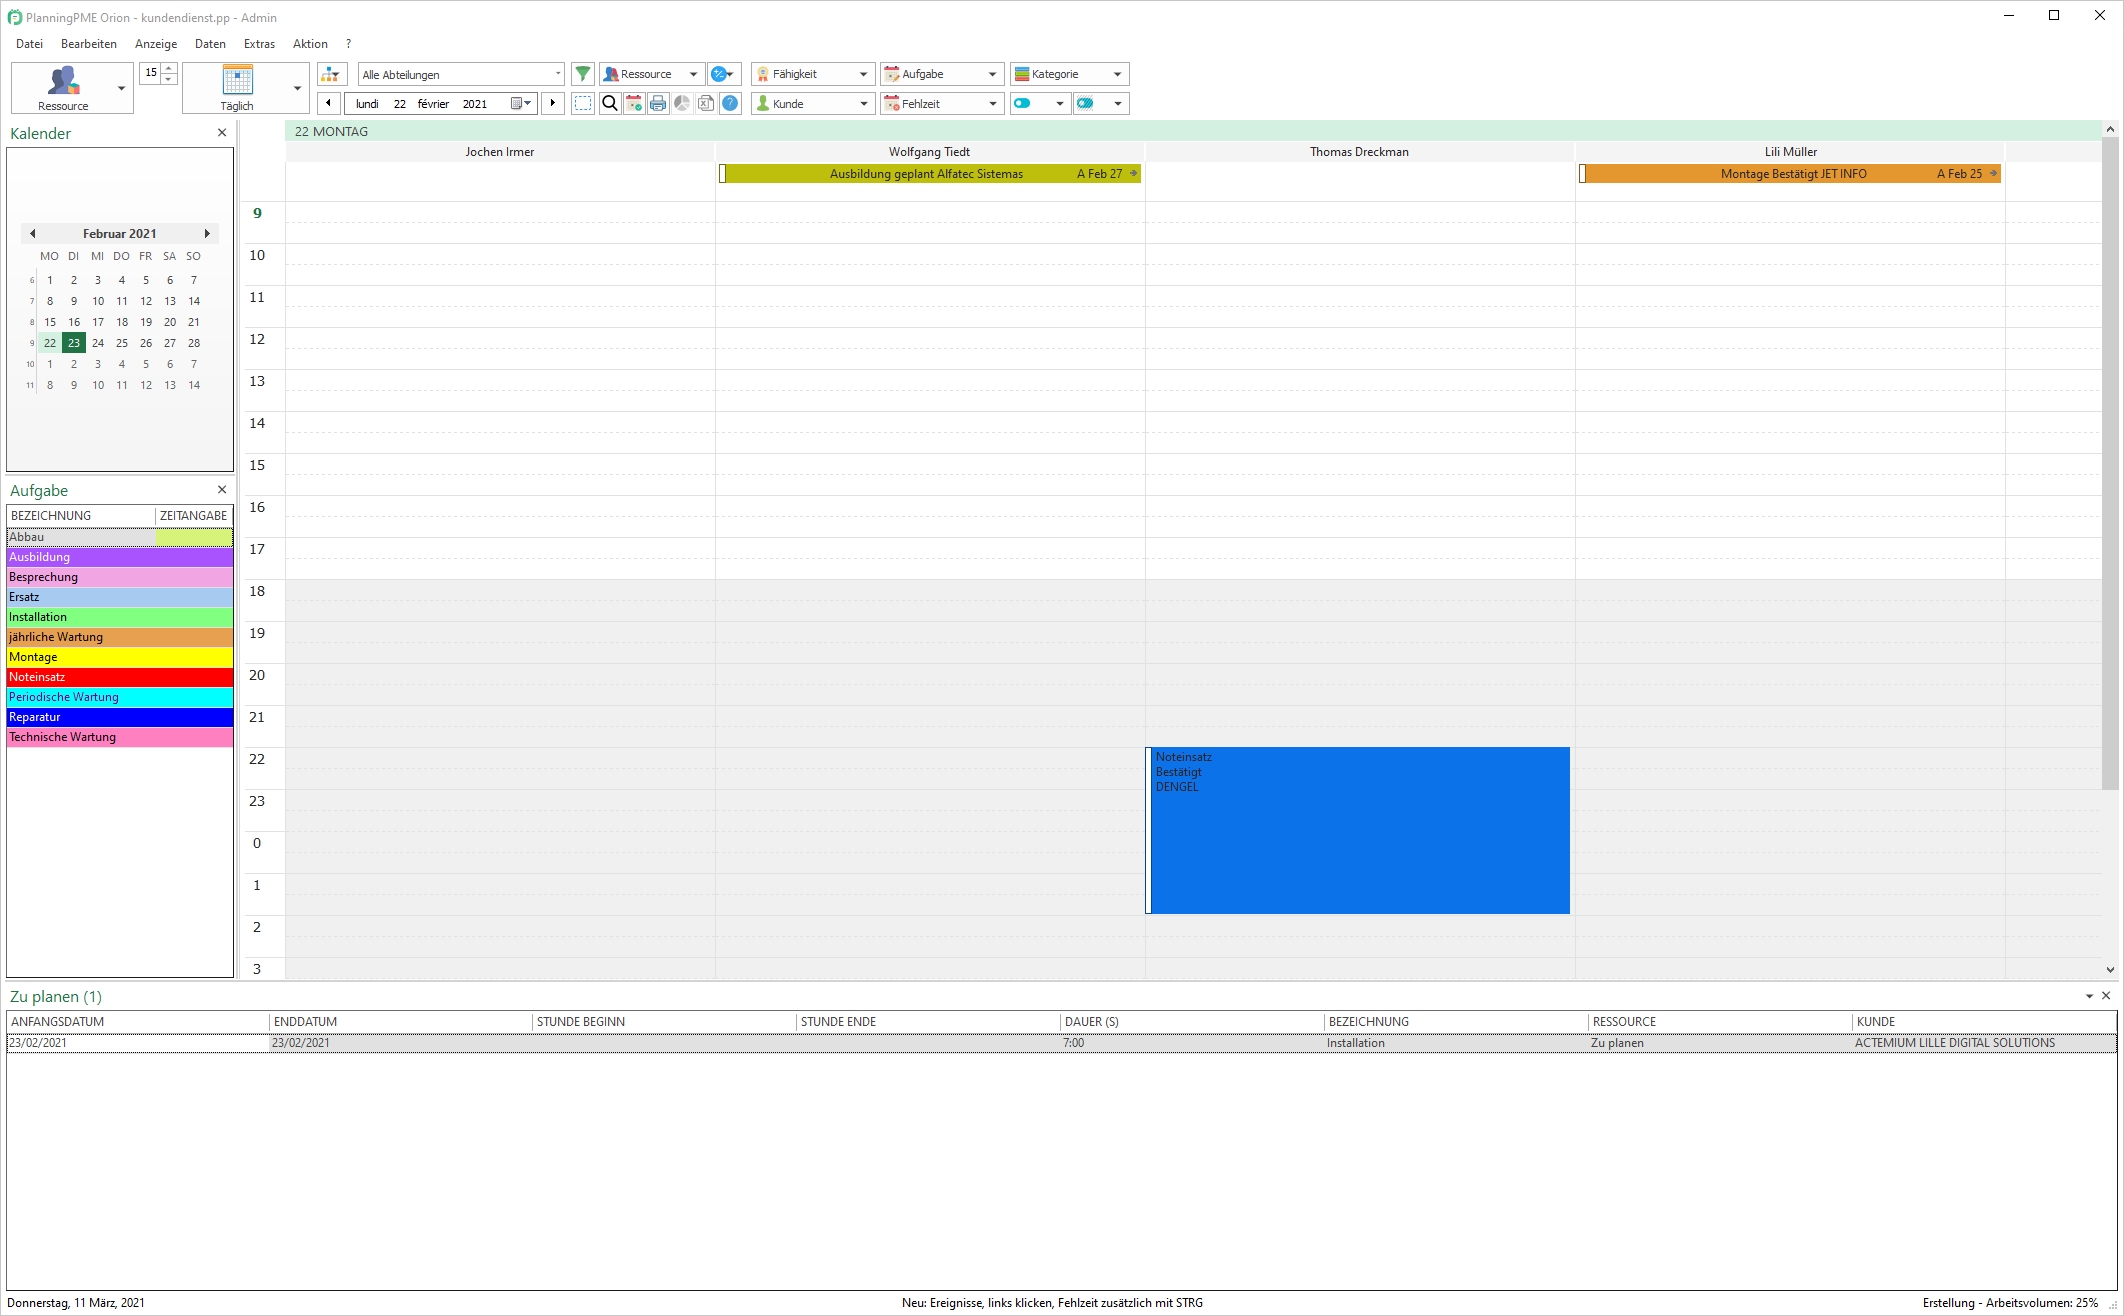
Task: Close the Kalender panel
Action: pyautogui.click(x=222, y=132)
